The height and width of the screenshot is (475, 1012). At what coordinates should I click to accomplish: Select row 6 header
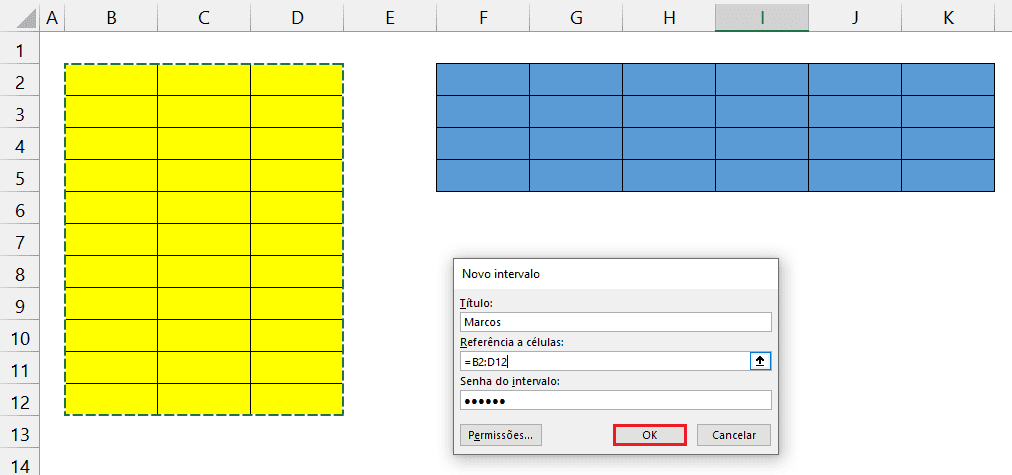(x=20, y=210)
